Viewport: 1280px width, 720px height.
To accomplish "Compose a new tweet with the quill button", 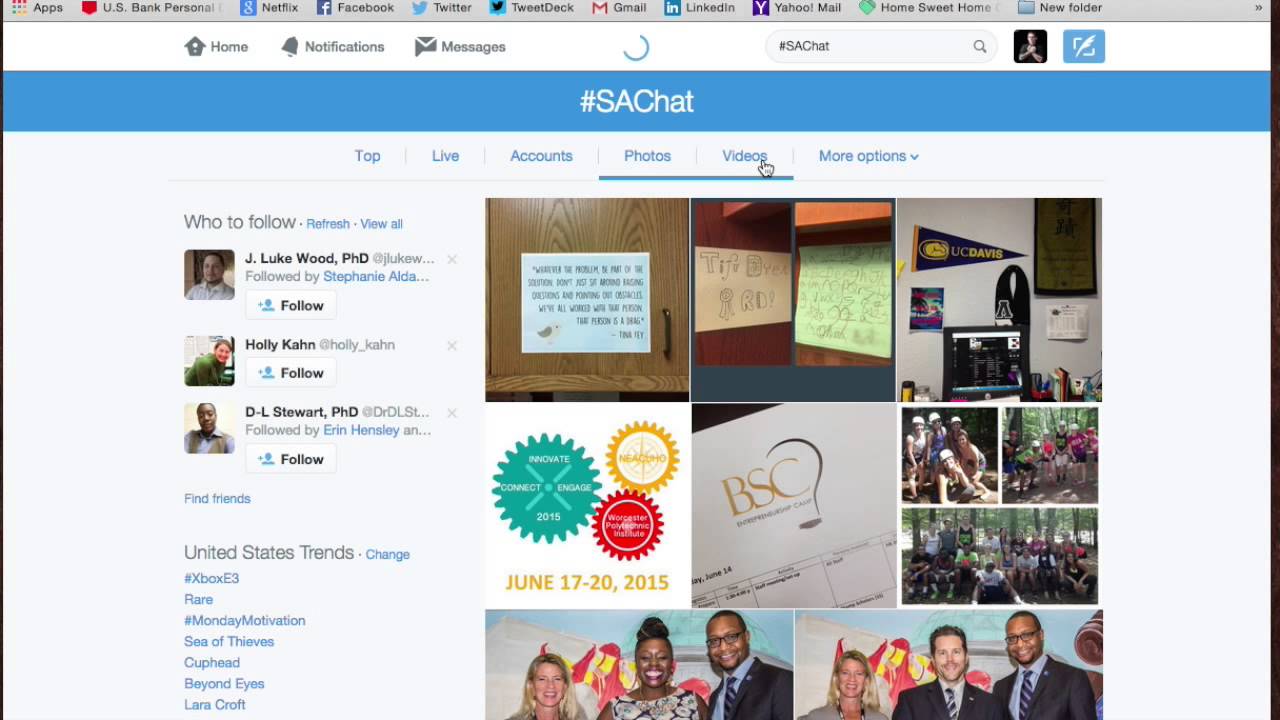I will pyautogui.click(x=1084, y=46).
